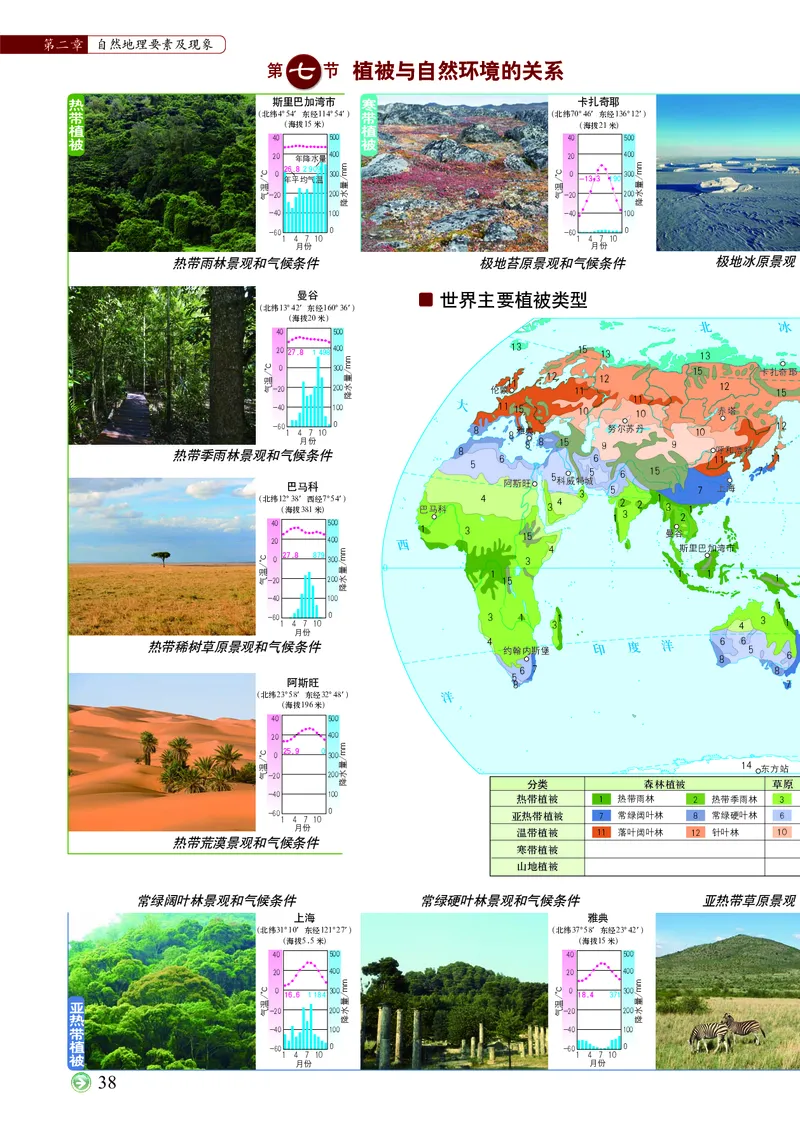
Task: Select the 上海 station title above chart
Action: point(305,918)
